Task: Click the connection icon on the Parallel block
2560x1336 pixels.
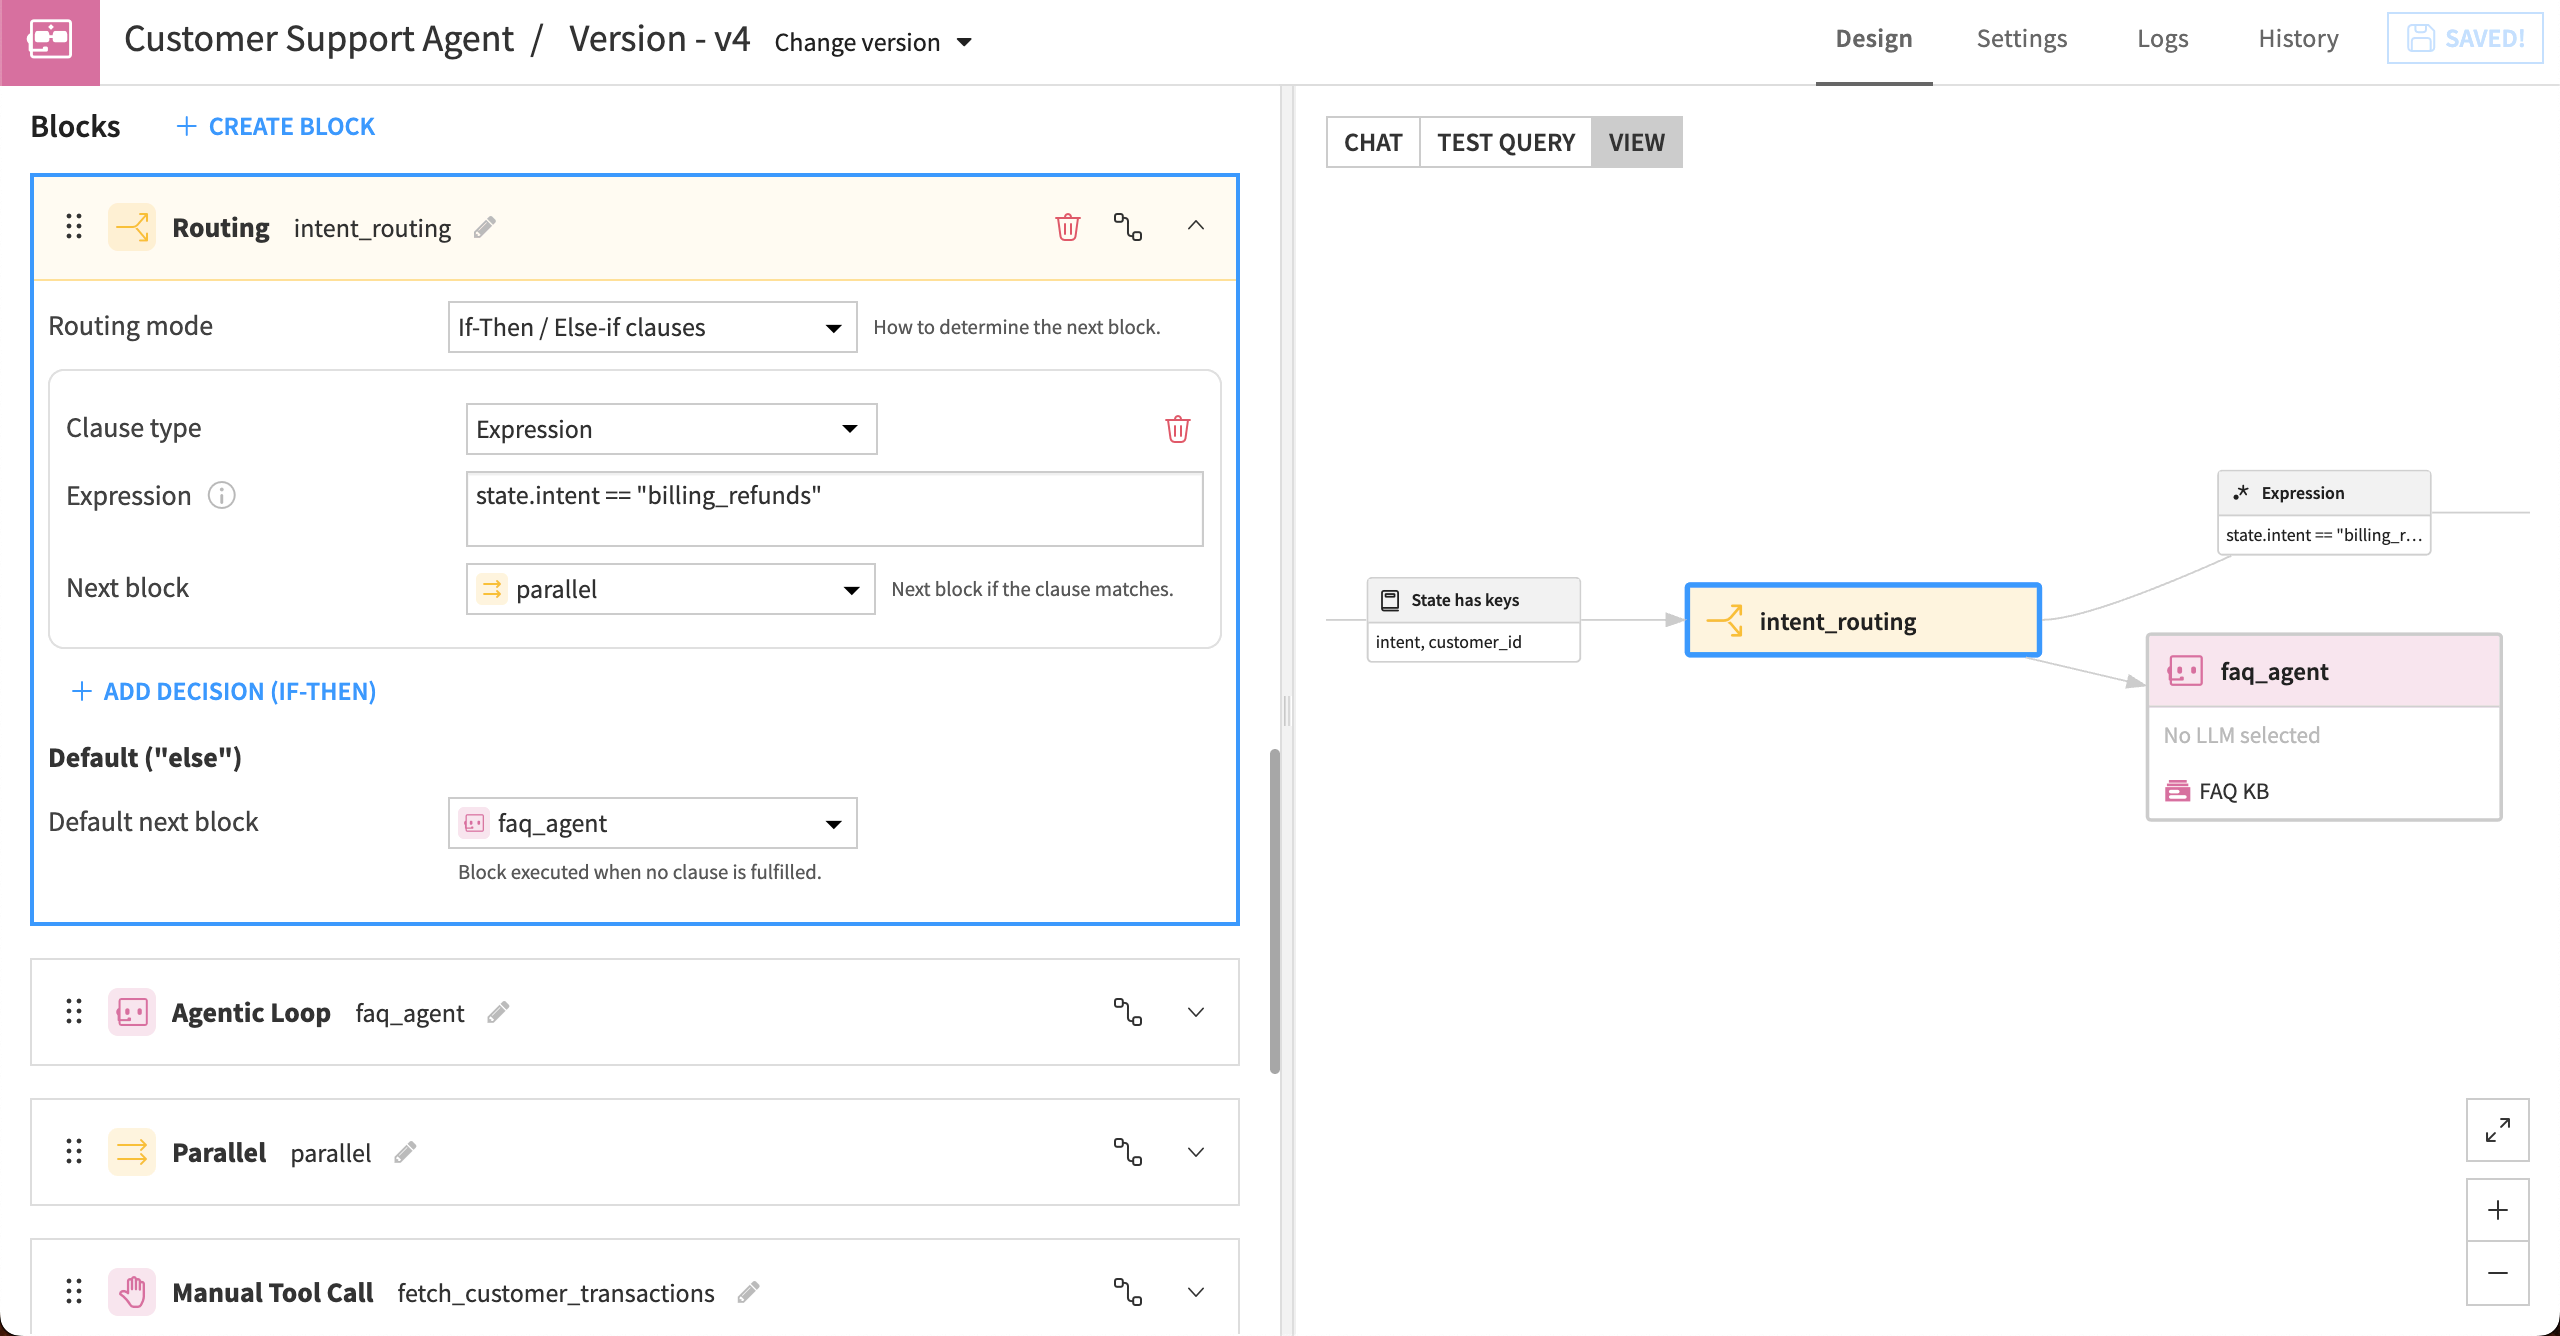Action: [1128, 1152]
